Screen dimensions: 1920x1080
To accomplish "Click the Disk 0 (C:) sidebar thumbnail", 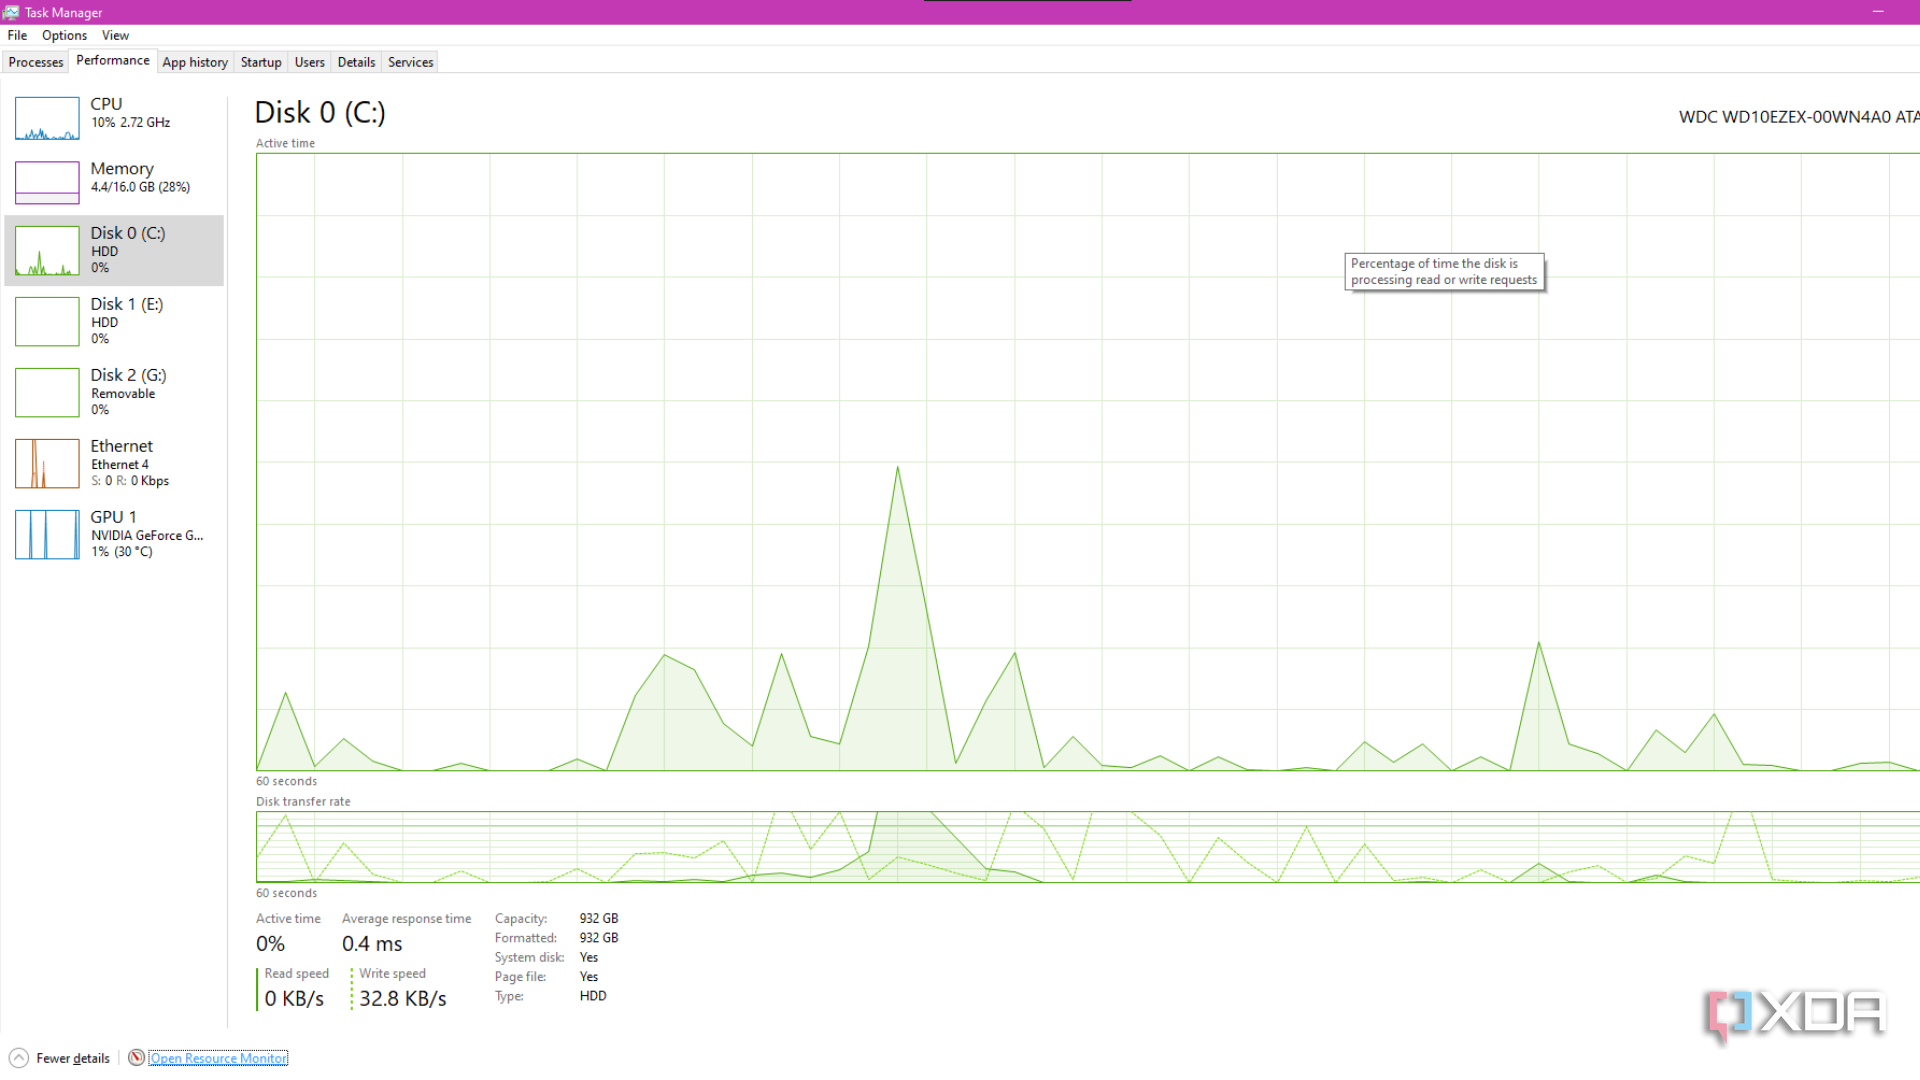I will click(x=47, y=251).
